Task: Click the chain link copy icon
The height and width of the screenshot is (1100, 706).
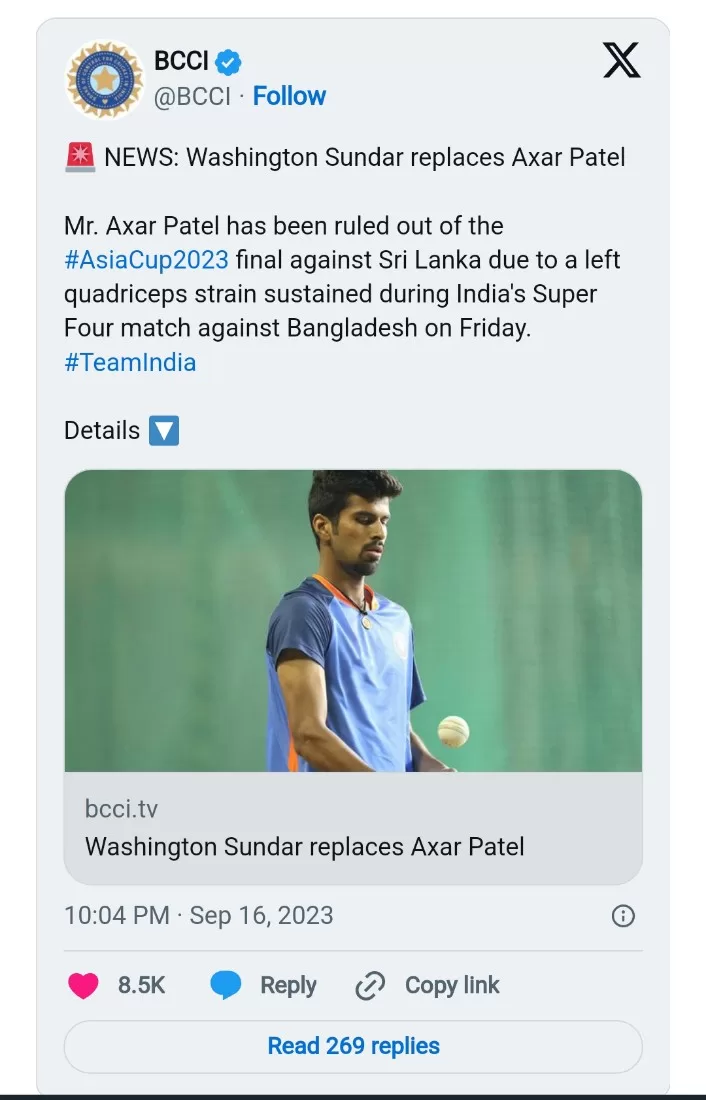Action: (x=370, y=986)
